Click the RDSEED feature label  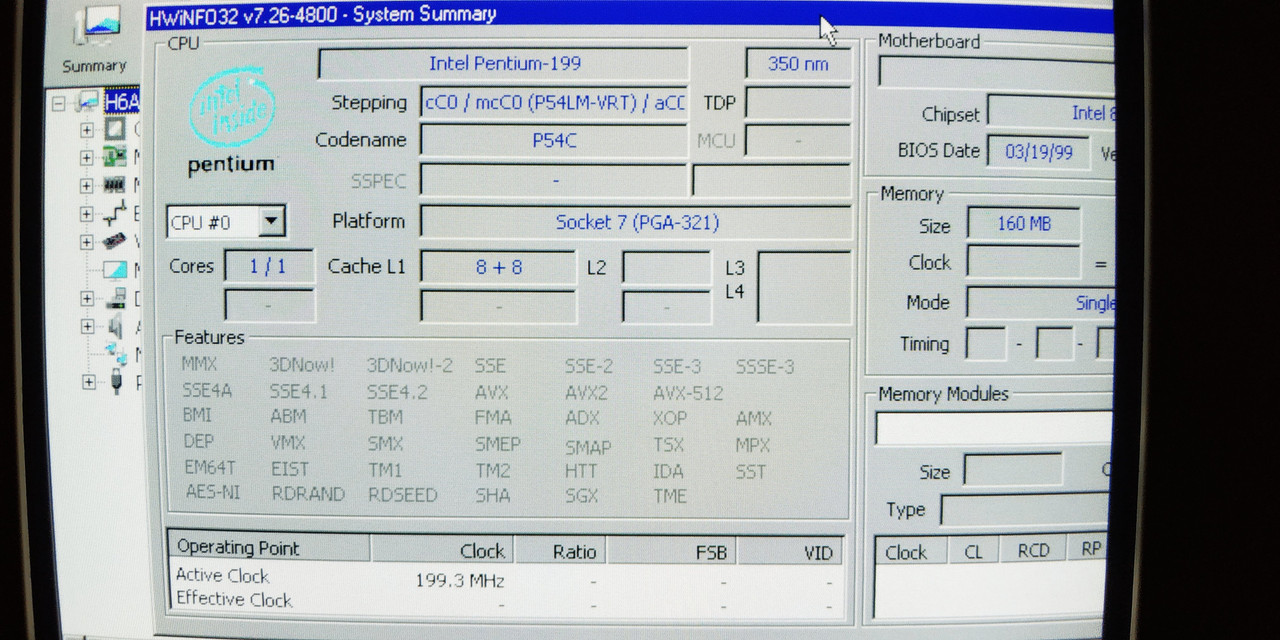(404, 494)
